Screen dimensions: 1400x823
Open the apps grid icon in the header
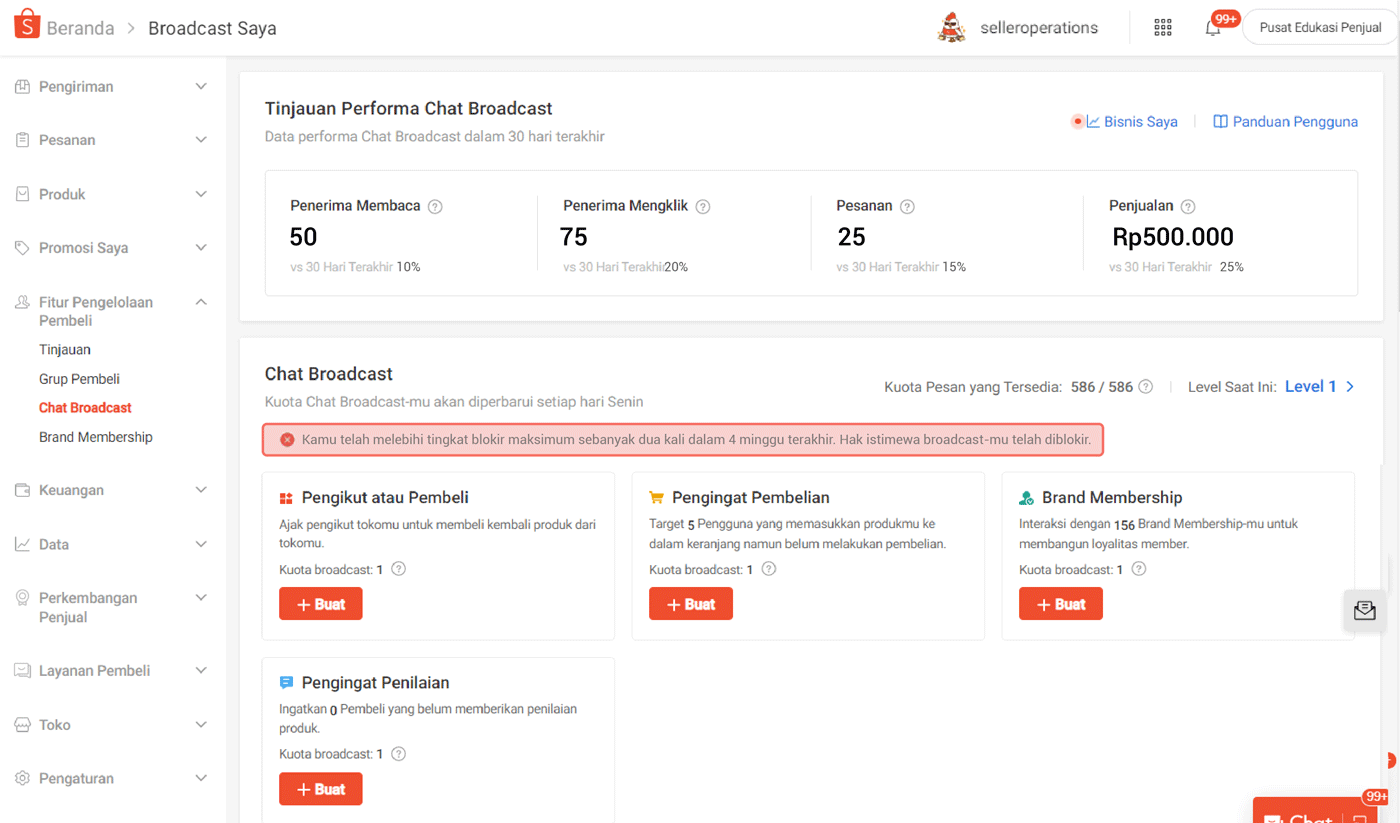[x=1162, y=27]
